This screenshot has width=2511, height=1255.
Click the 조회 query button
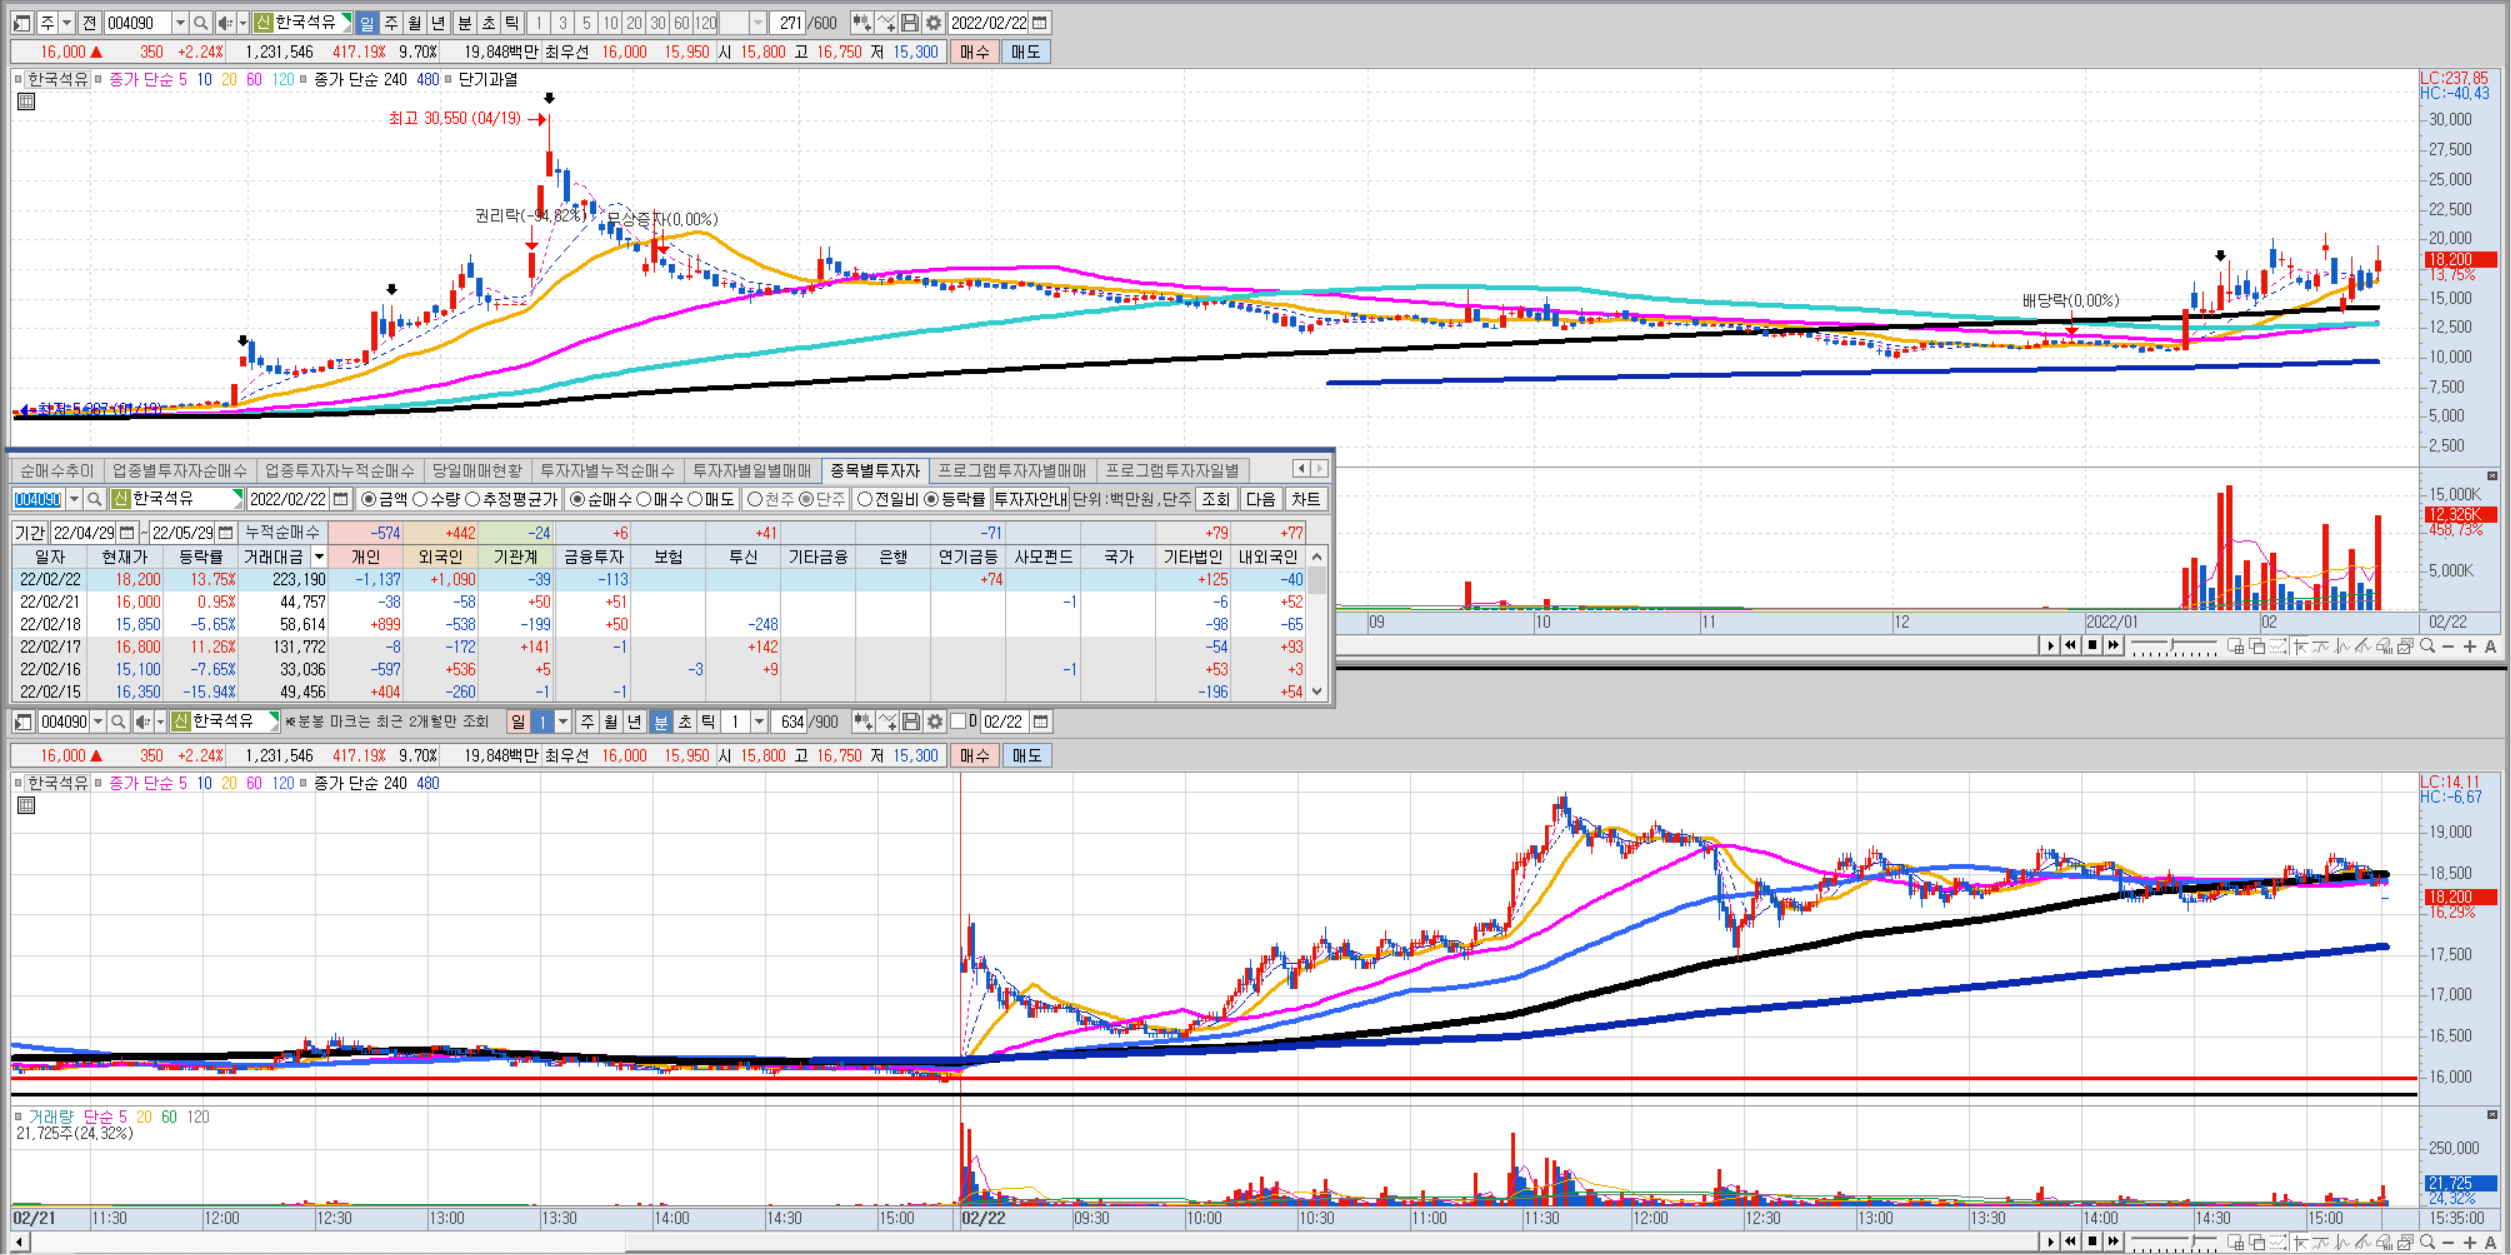(x=1215, y=499)
